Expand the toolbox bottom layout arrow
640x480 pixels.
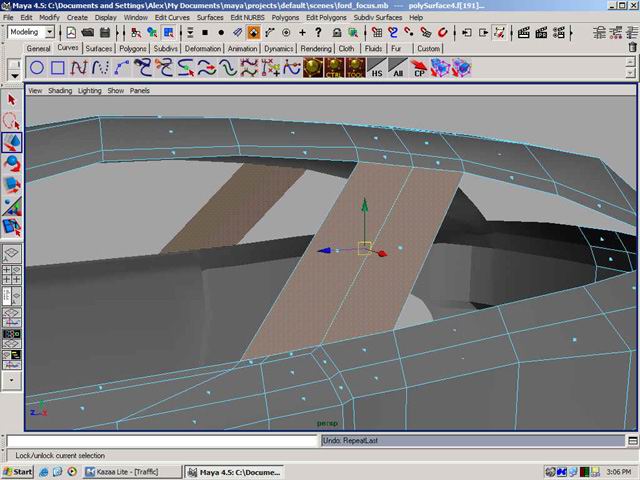[x=12, y=381]
